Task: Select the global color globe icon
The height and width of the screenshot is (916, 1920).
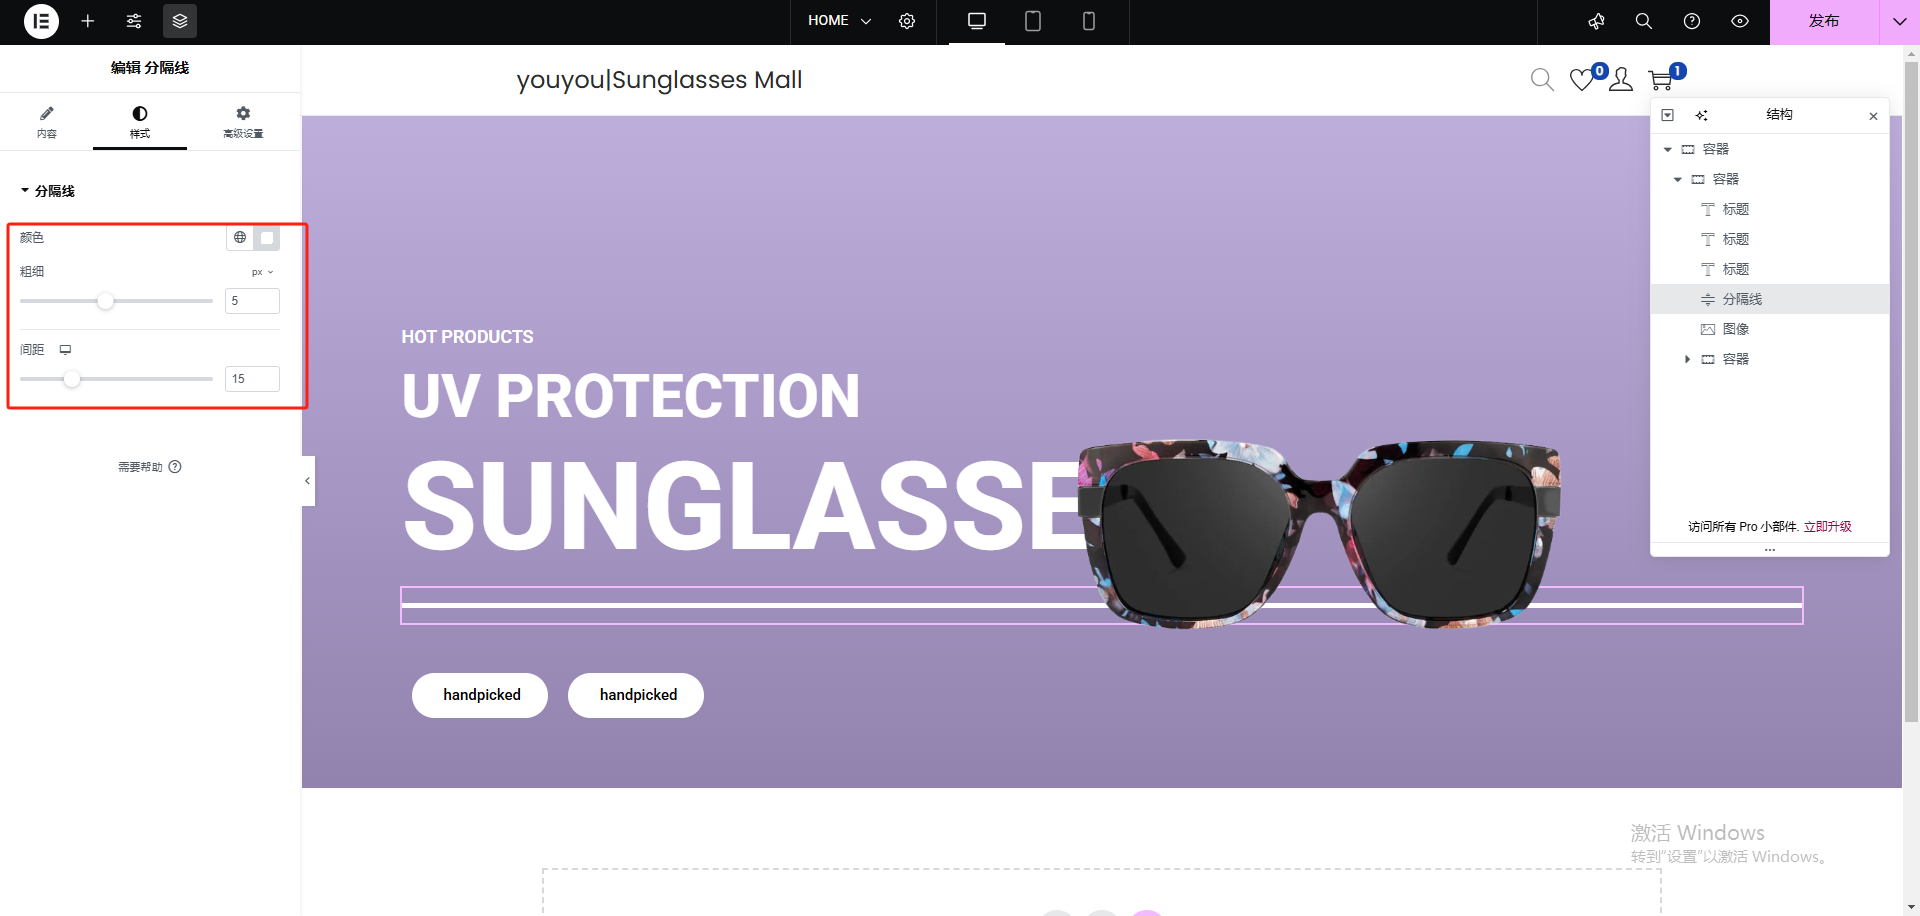Action: [x=240, y=237]
